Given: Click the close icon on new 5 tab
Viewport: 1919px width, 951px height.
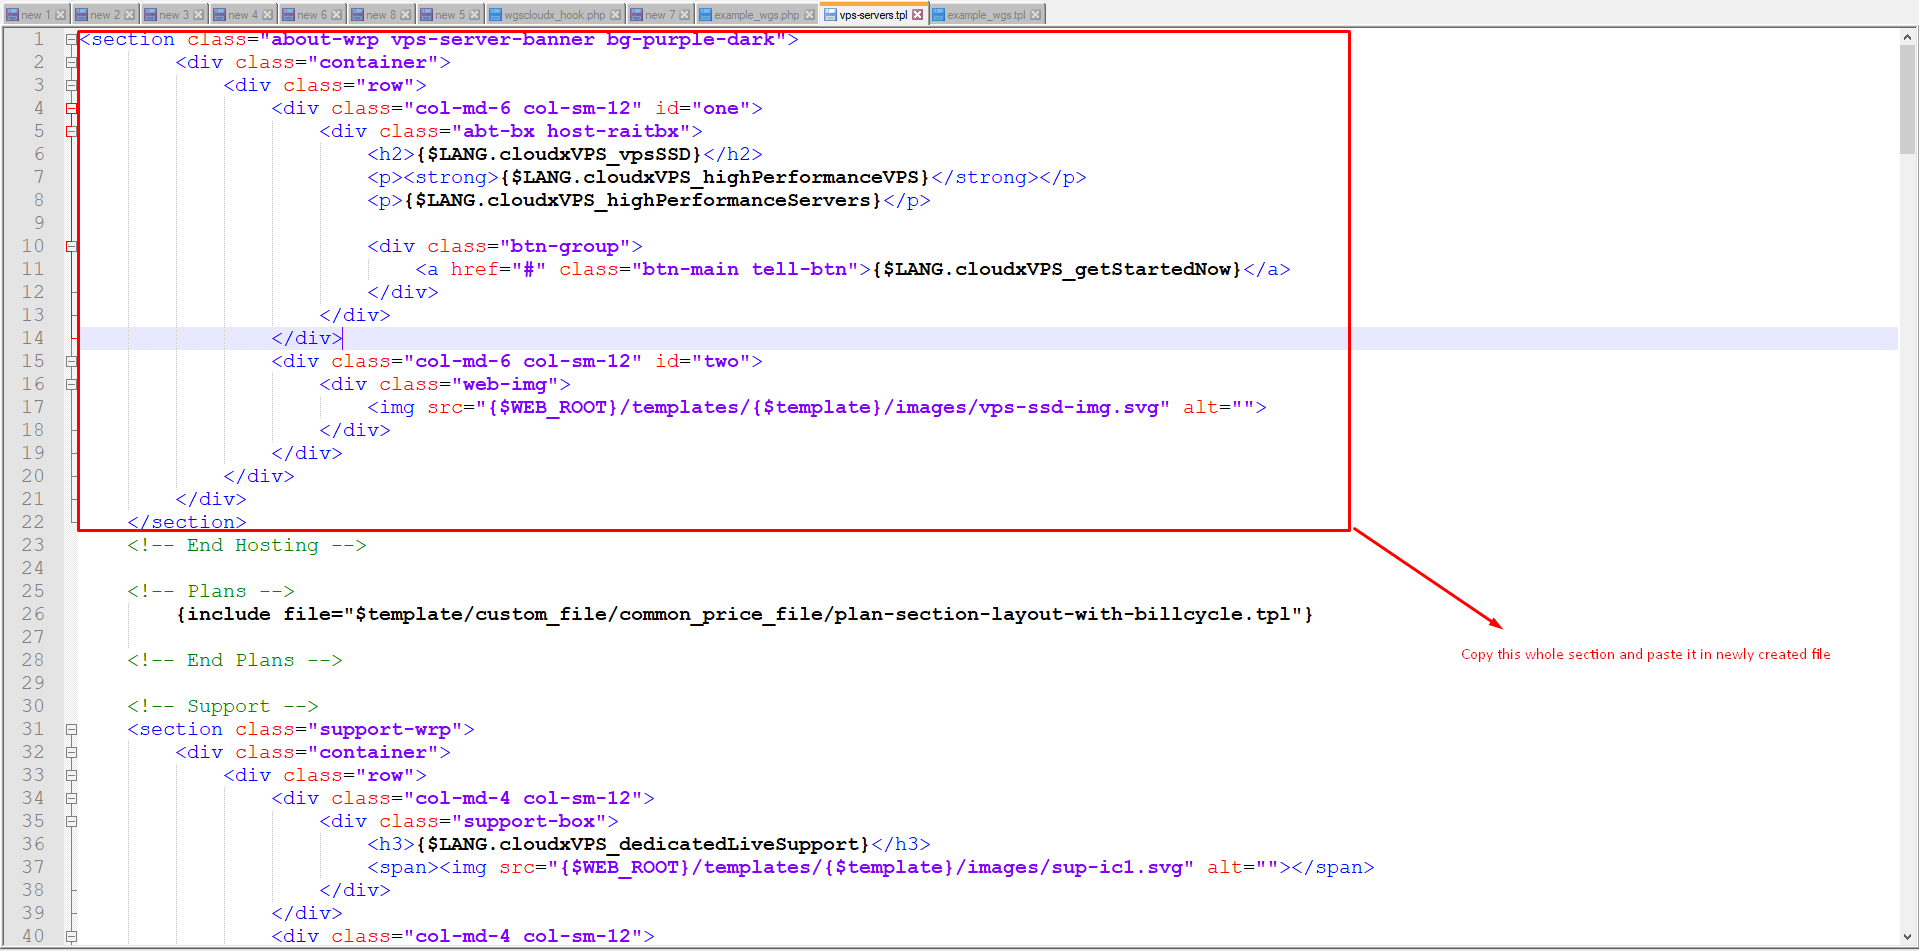Looking at the screenshot, I should click(475, 15).
